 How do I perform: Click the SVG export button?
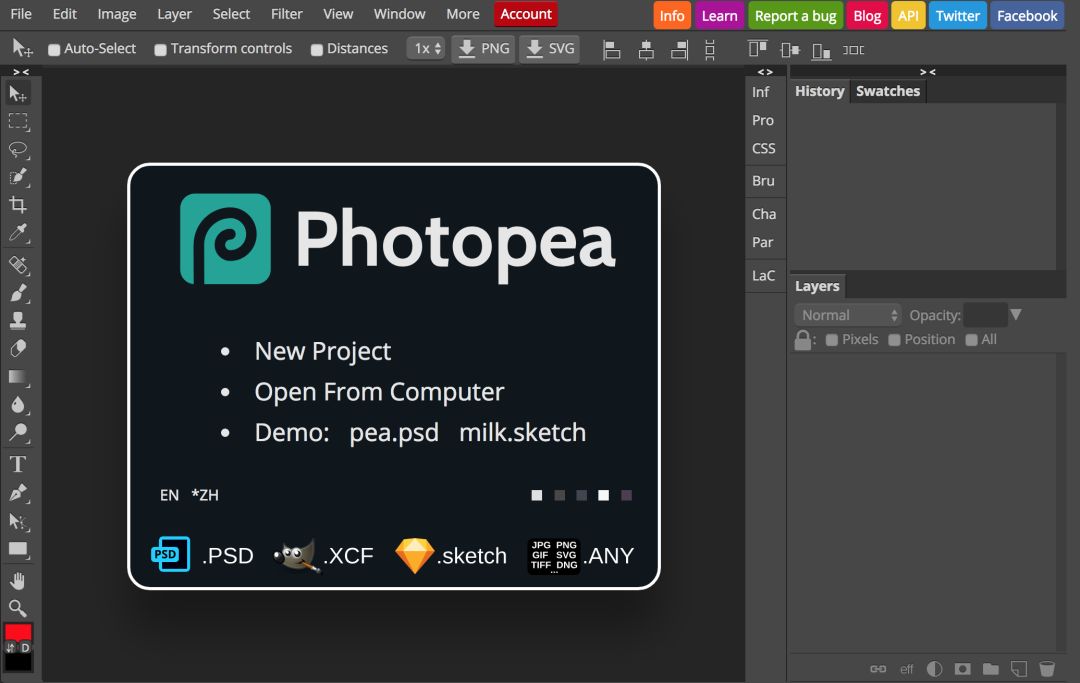click(550, 49)
